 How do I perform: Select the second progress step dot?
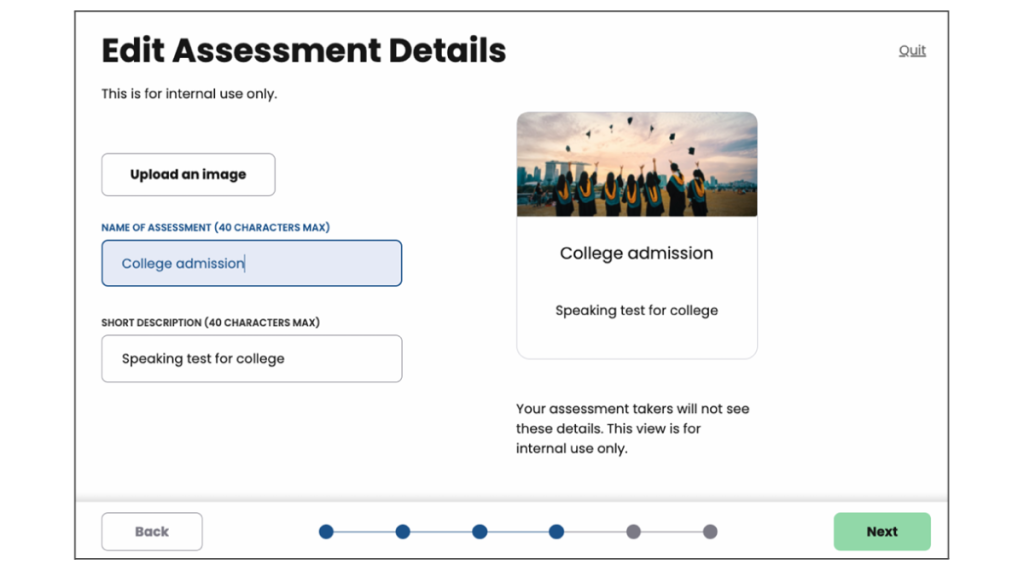click(403, 532)
